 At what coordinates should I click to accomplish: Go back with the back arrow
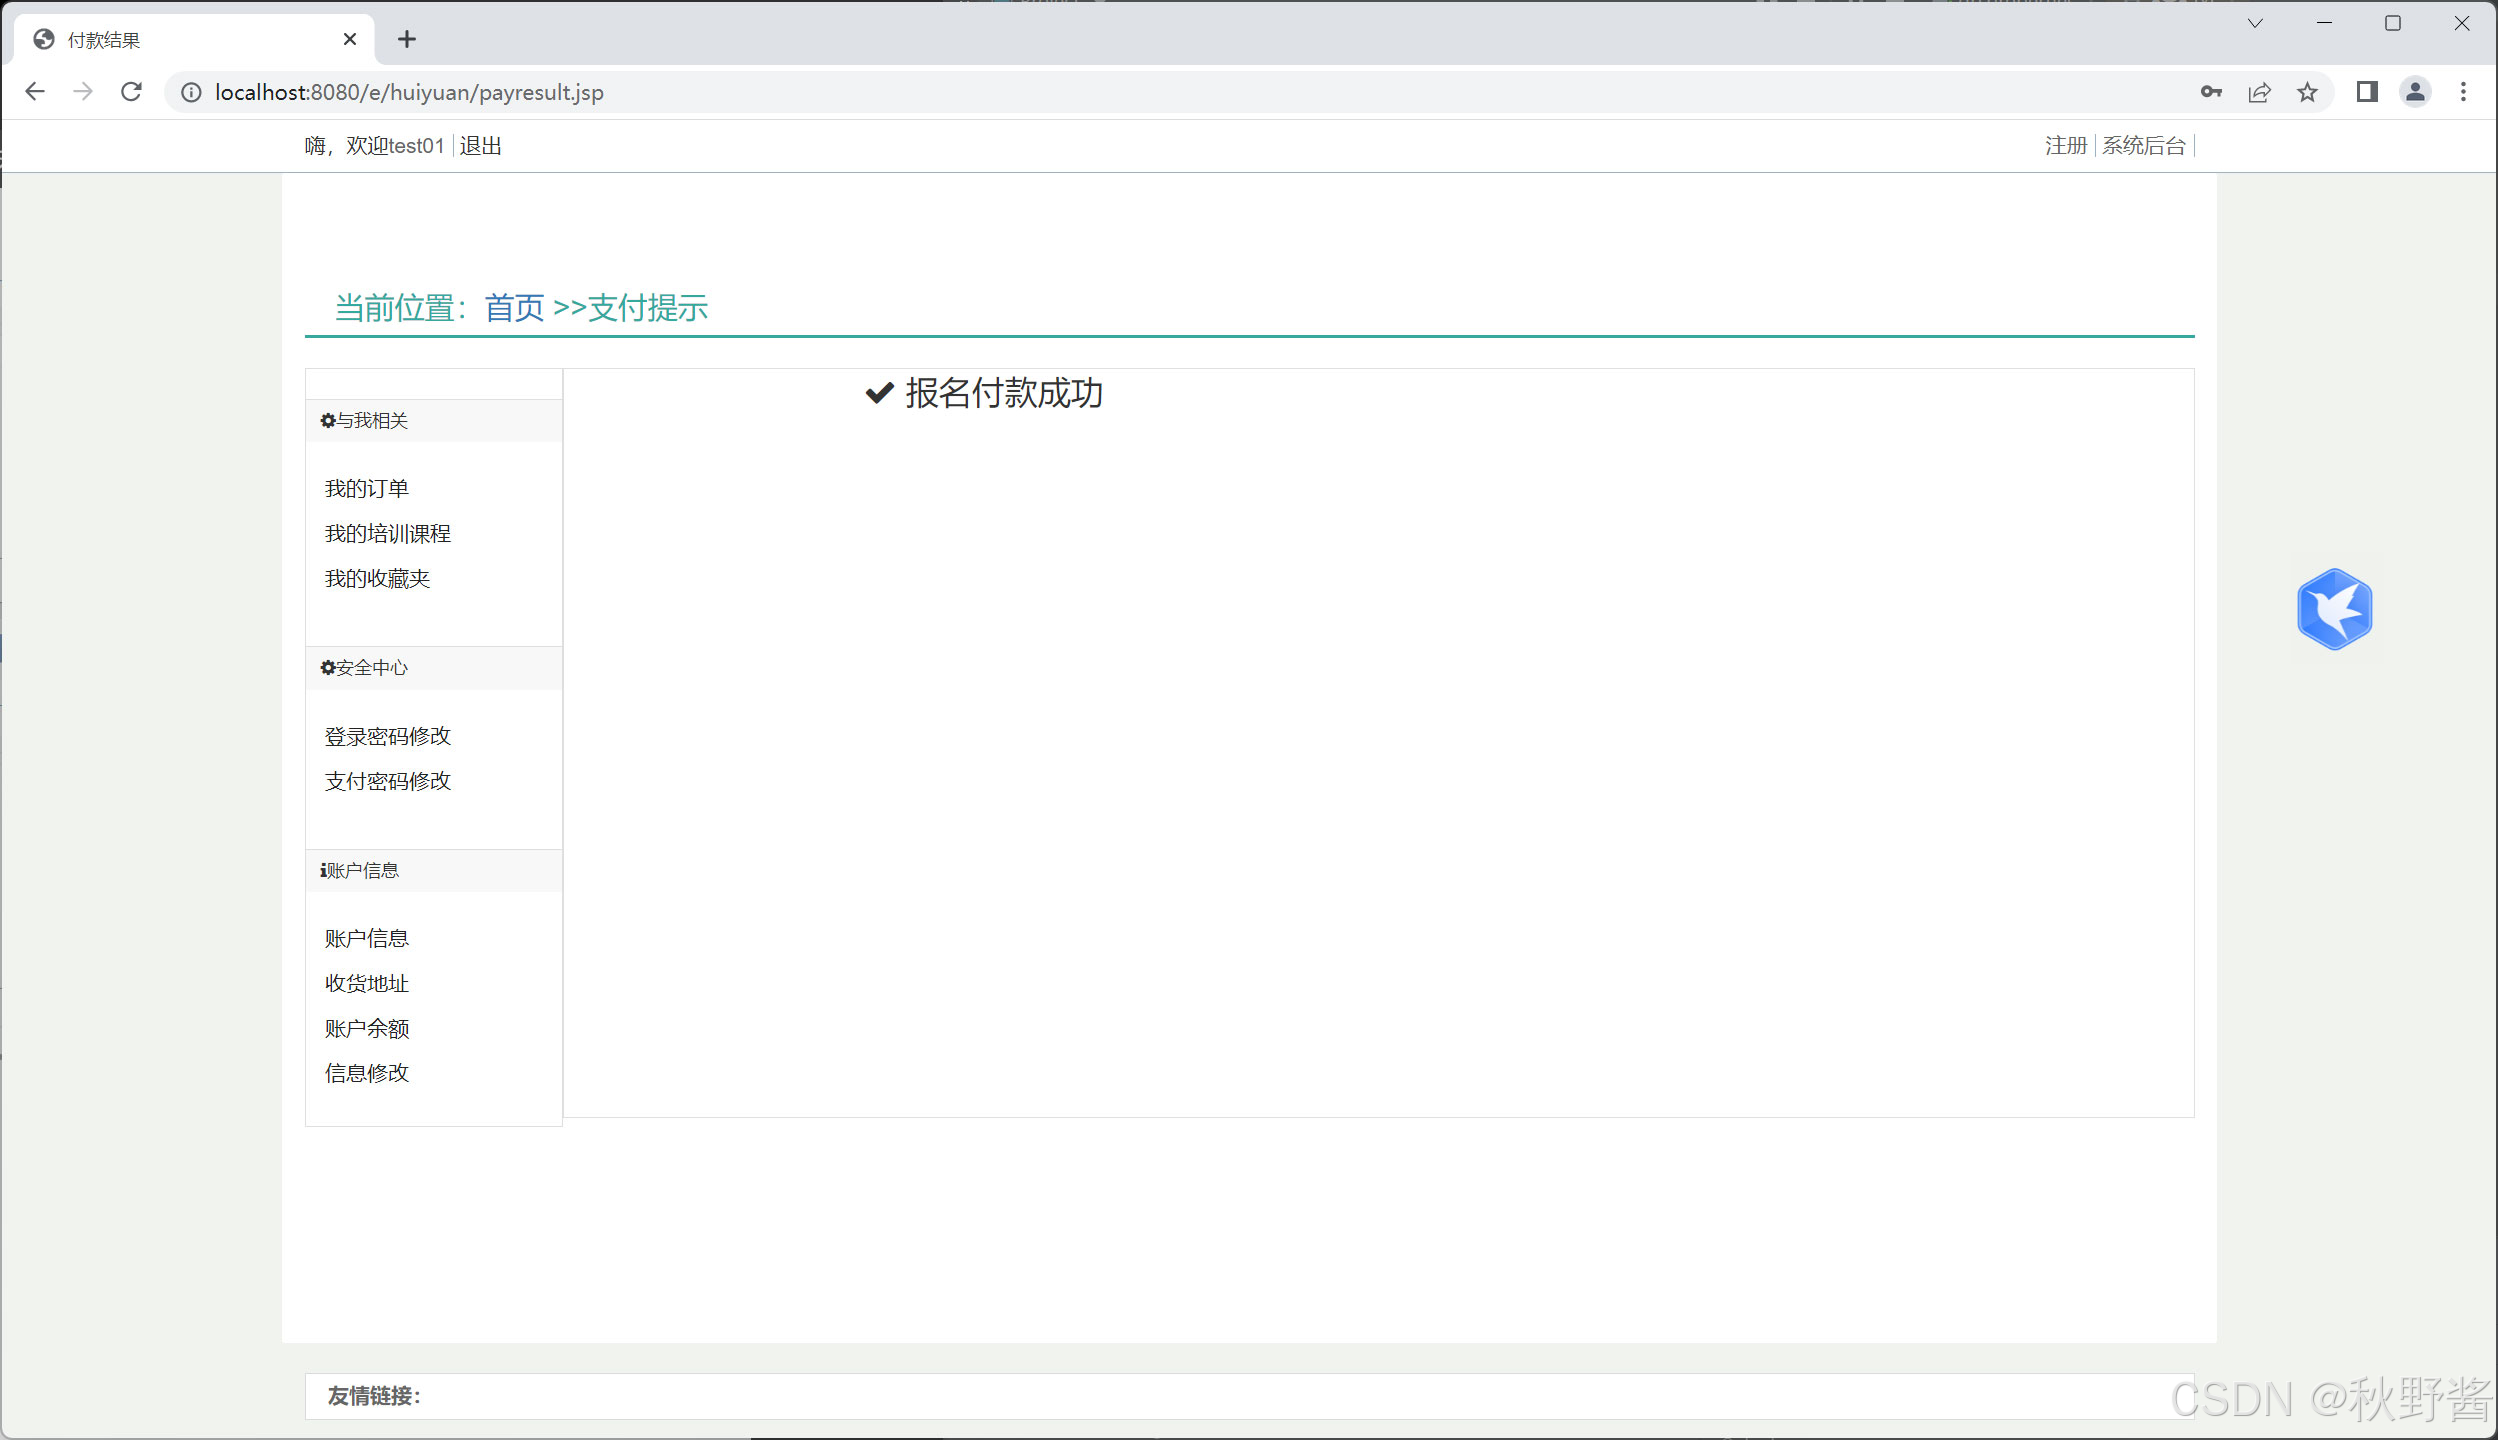point(35,92)
